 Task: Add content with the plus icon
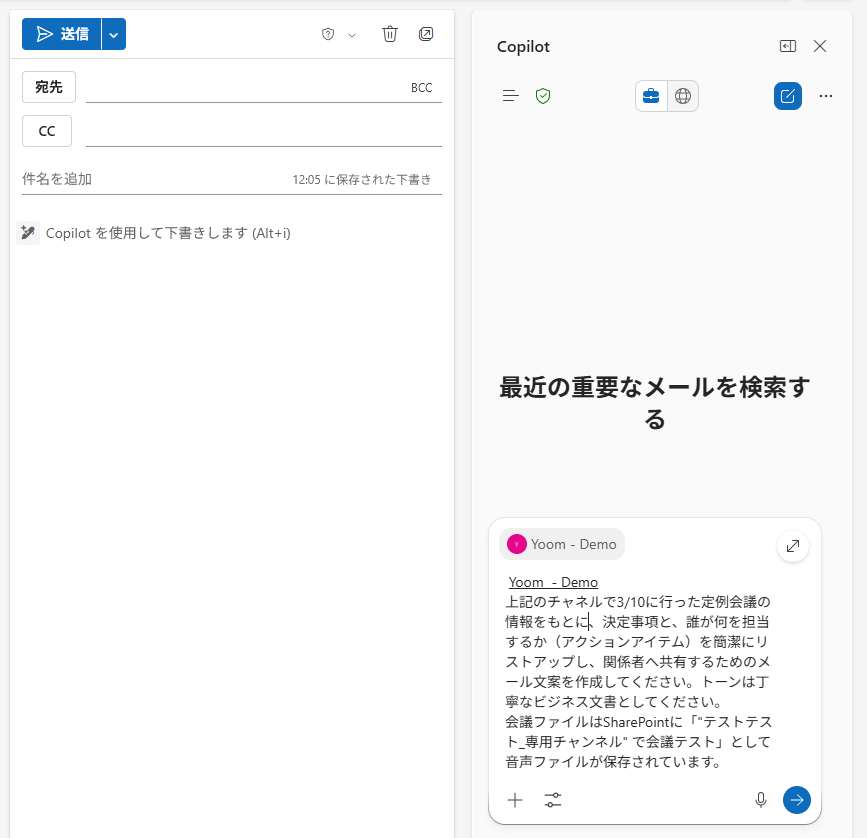515,800
